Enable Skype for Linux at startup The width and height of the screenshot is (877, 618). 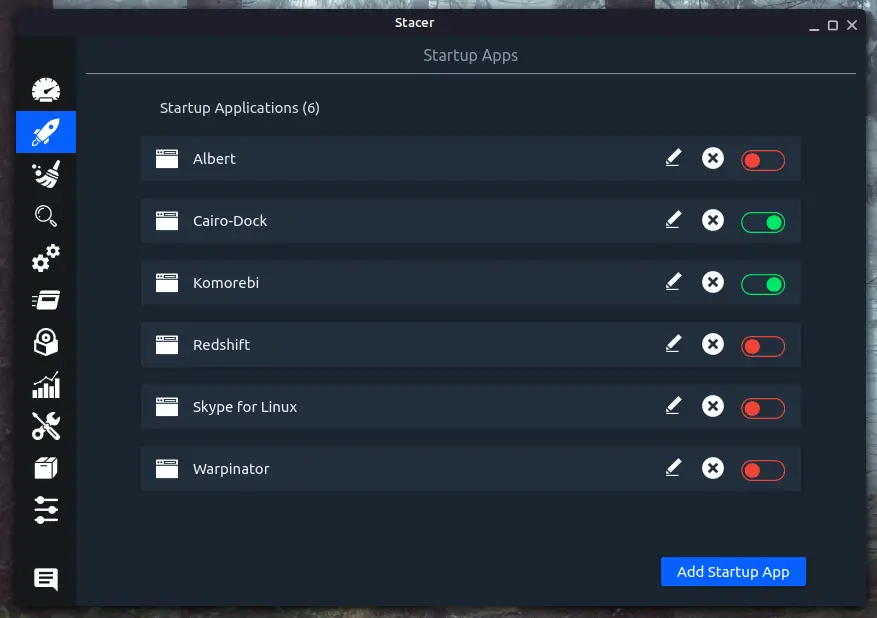pyautogui.click(x=763, y=409)
